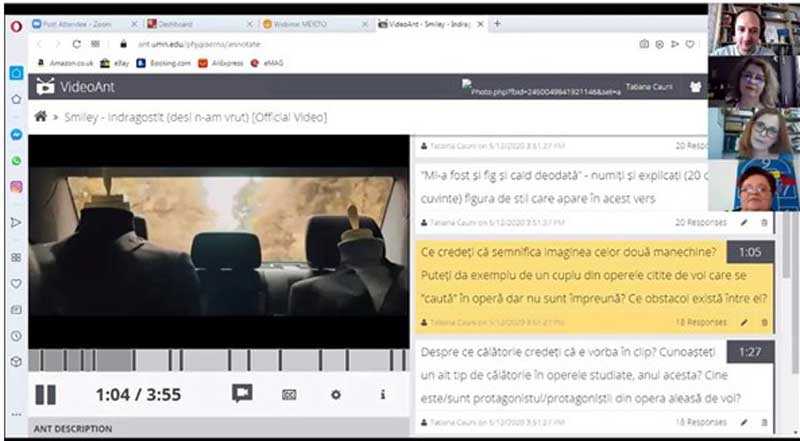800x441 pixels.
Task: Open bookmarks heart in the Opera sidebar
Action: point(16,283)
